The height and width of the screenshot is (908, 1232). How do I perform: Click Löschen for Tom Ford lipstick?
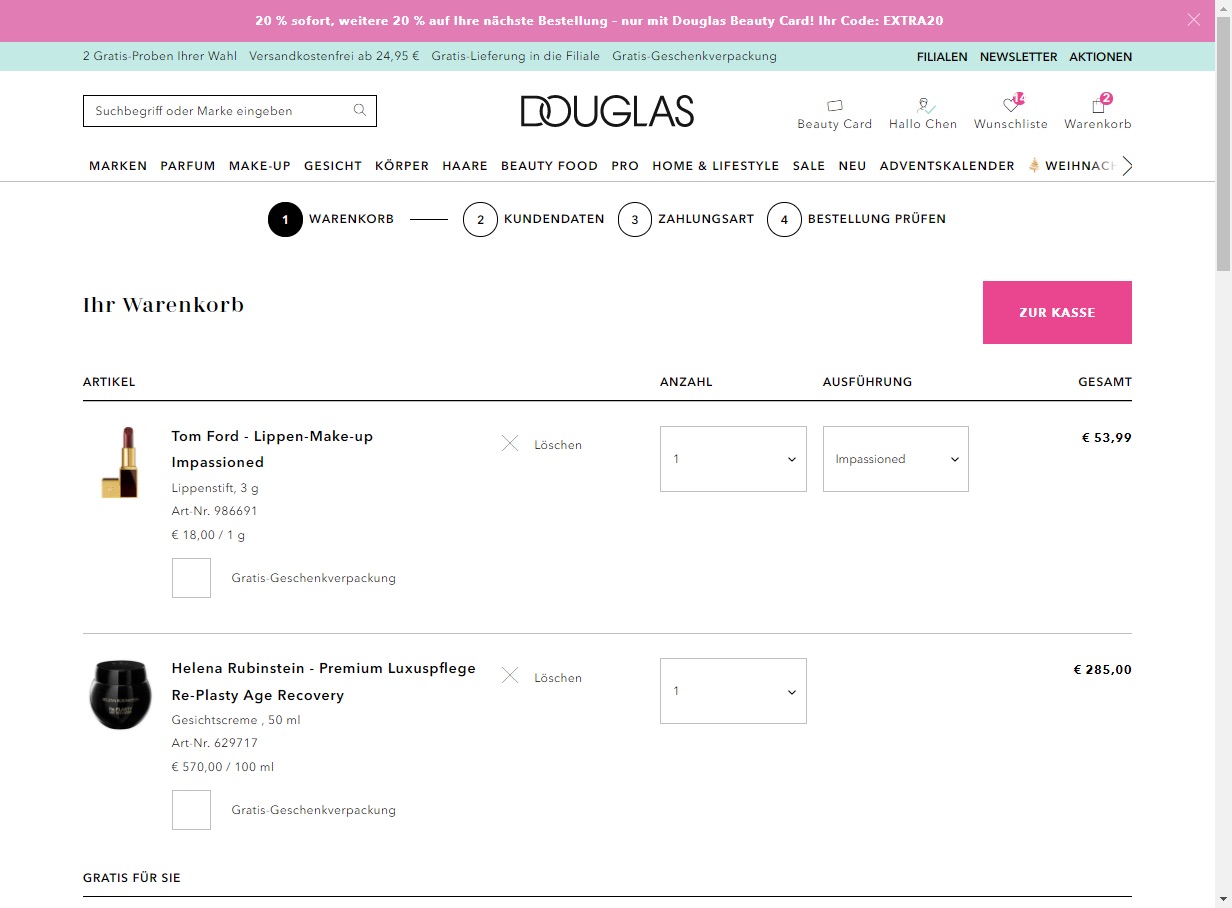(558, 445)
